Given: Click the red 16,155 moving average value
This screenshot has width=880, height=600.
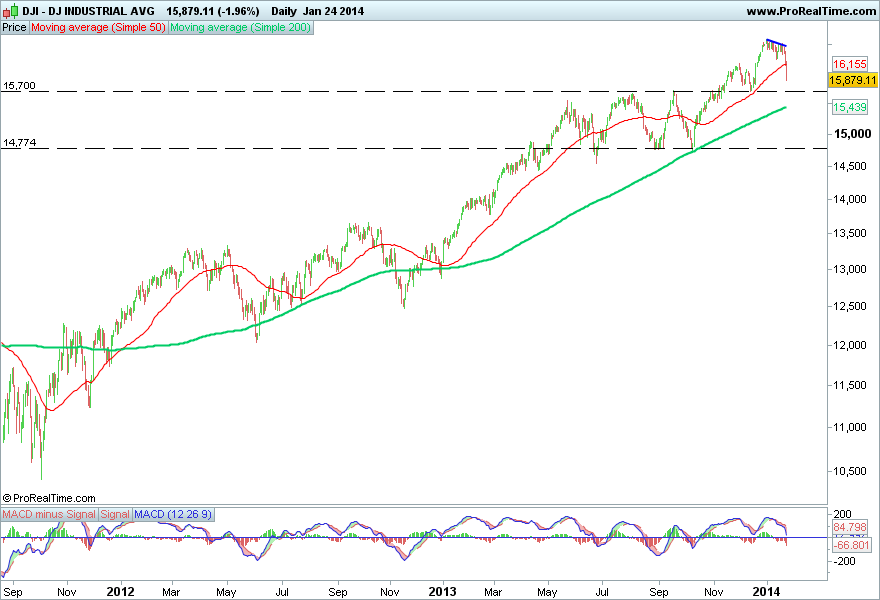Looking at the screenshot, I should pyautogui.click(x=849, y=64).
